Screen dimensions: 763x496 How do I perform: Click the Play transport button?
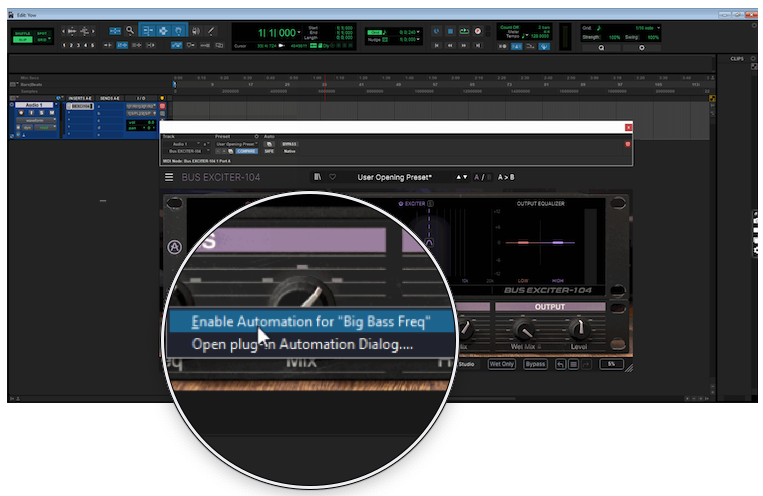(464, 31)
